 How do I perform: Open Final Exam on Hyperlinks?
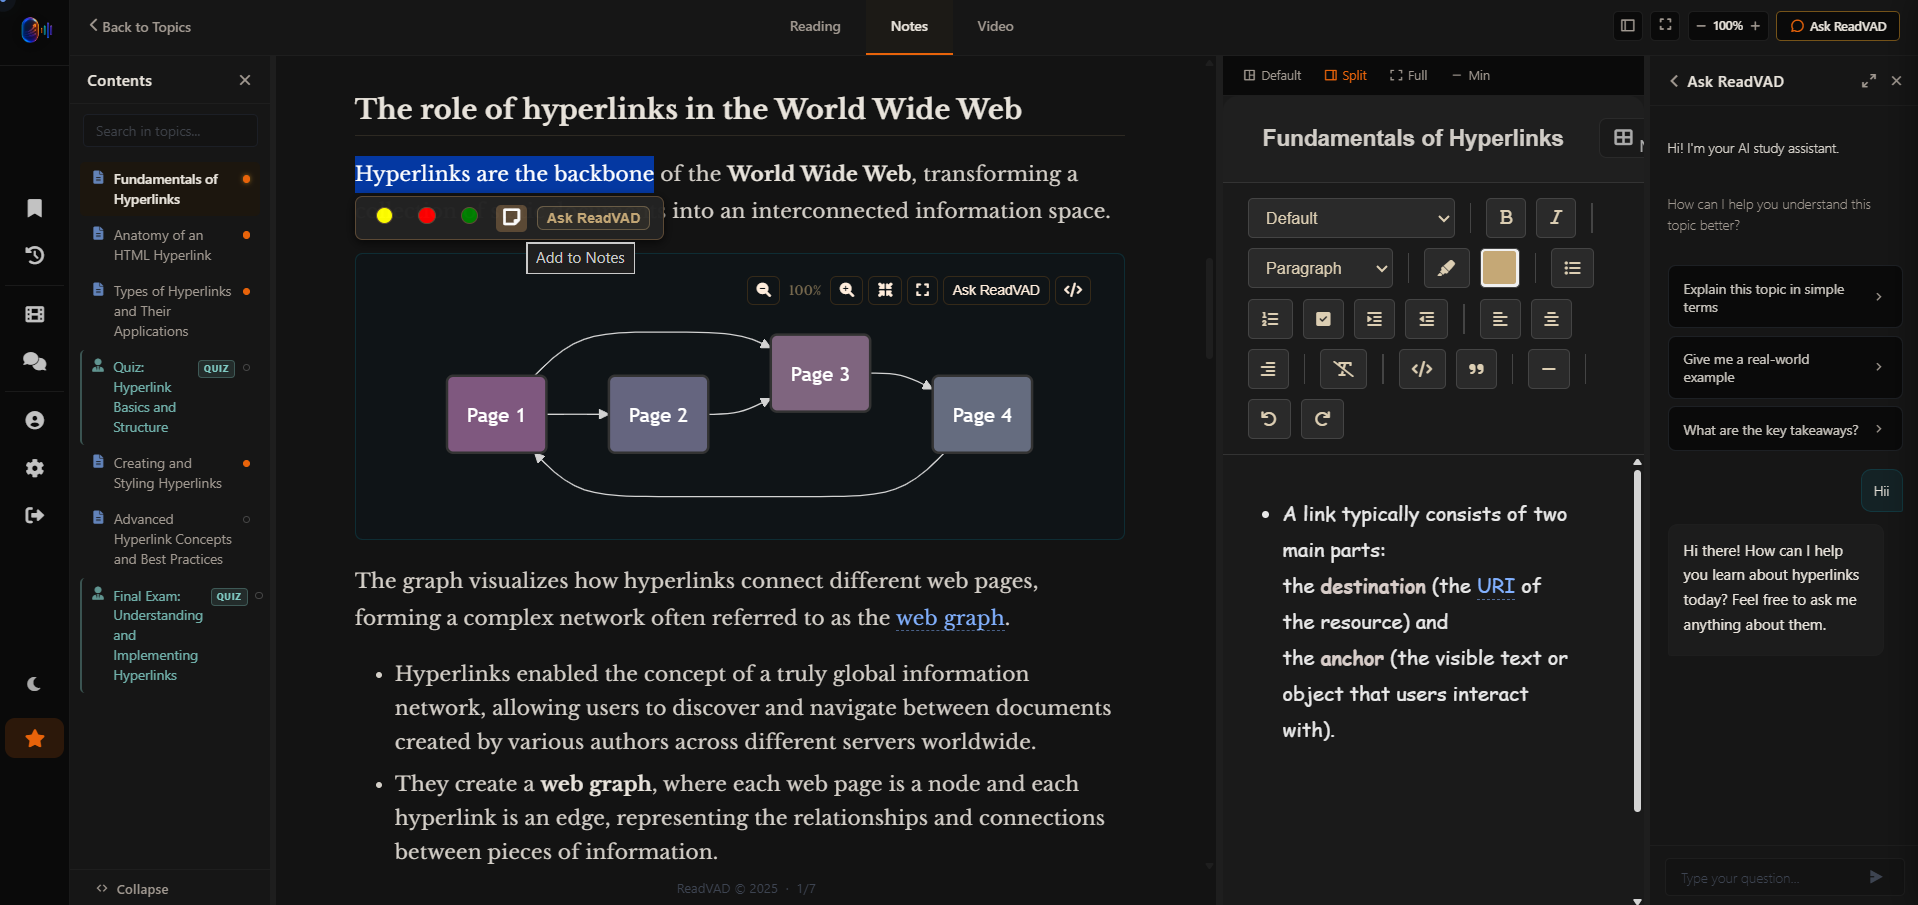(170, 635)
